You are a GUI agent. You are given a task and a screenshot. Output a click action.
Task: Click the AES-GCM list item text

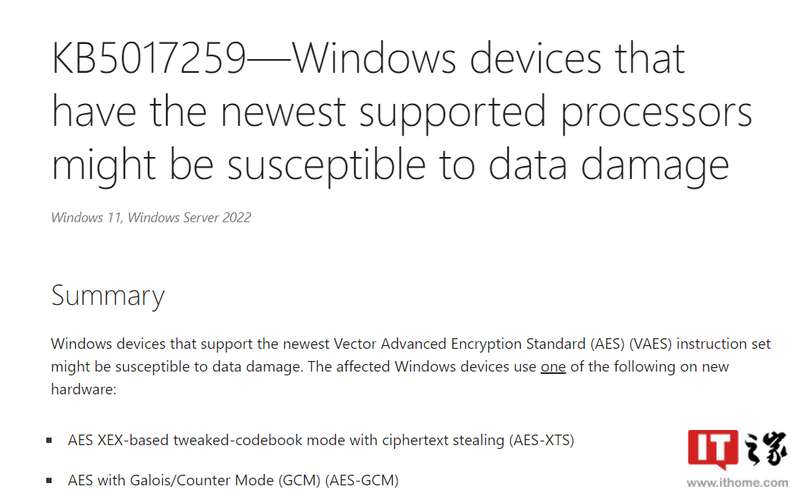click(x=233, y=480)
